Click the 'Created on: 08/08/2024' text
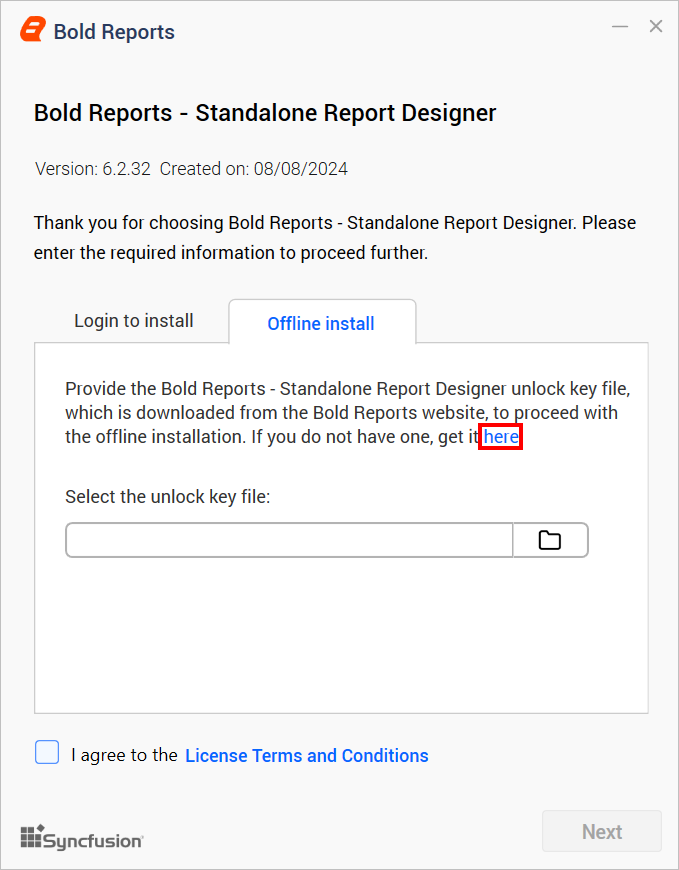 click(254, 169)
